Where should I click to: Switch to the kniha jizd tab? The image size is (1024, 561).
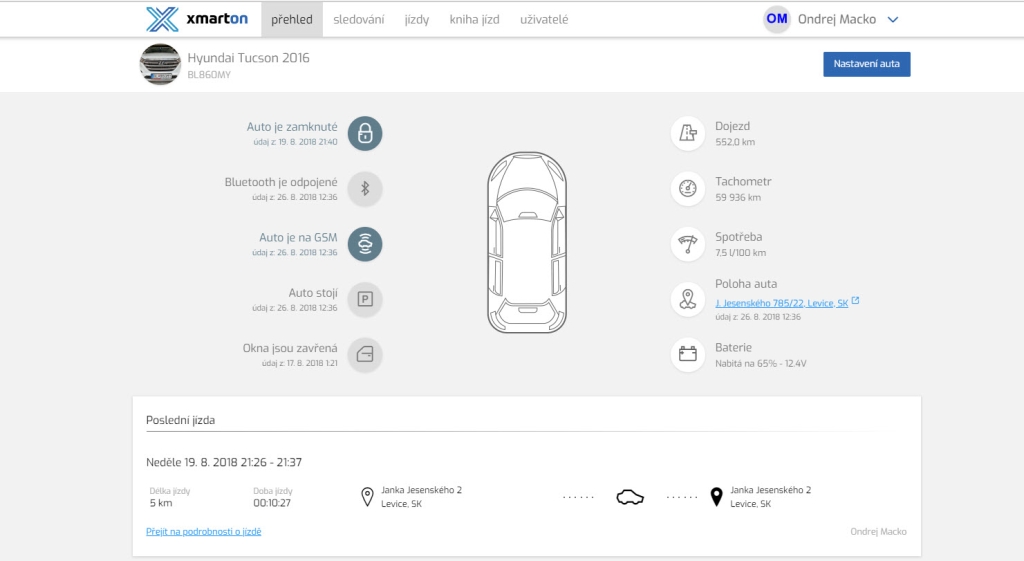click(x=474, y=19)
